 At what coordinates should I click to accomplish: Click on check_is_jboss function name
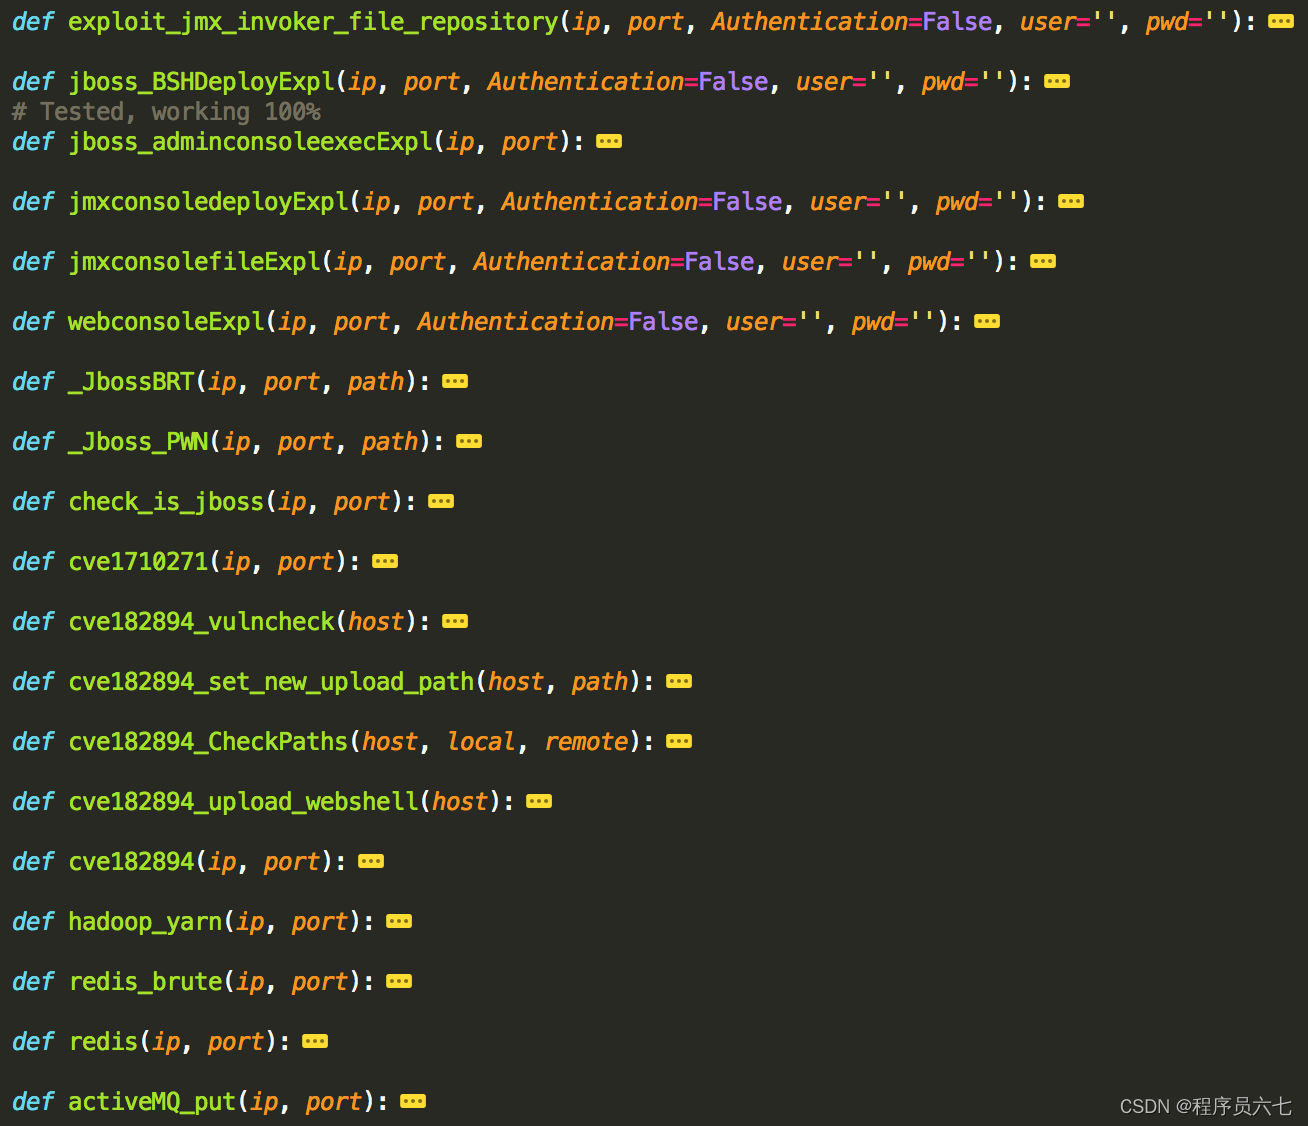pyautogui.click(x=166, y=502)
